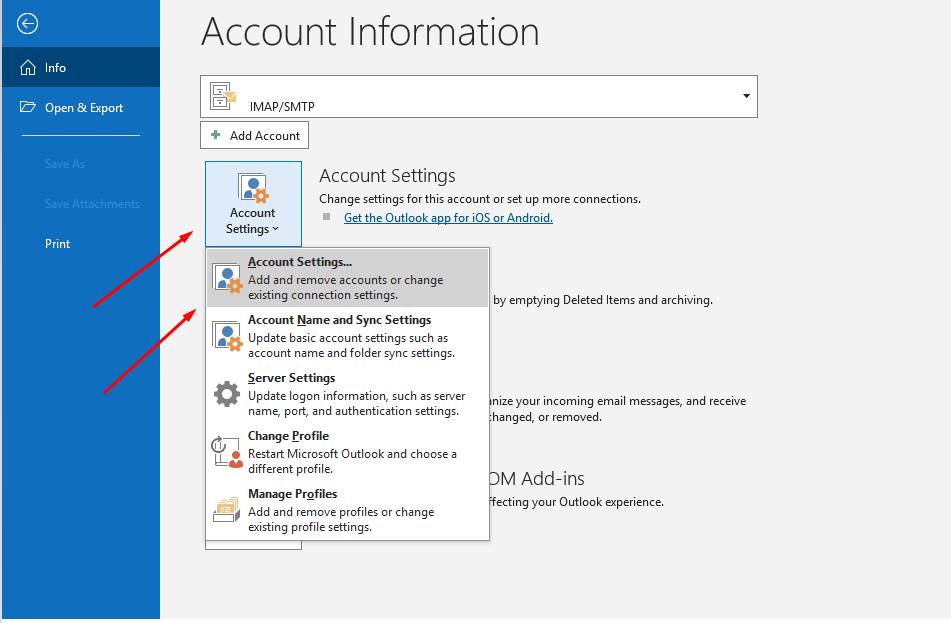Click the icon beside Account Name and Sync Settings

click(227, 336)
